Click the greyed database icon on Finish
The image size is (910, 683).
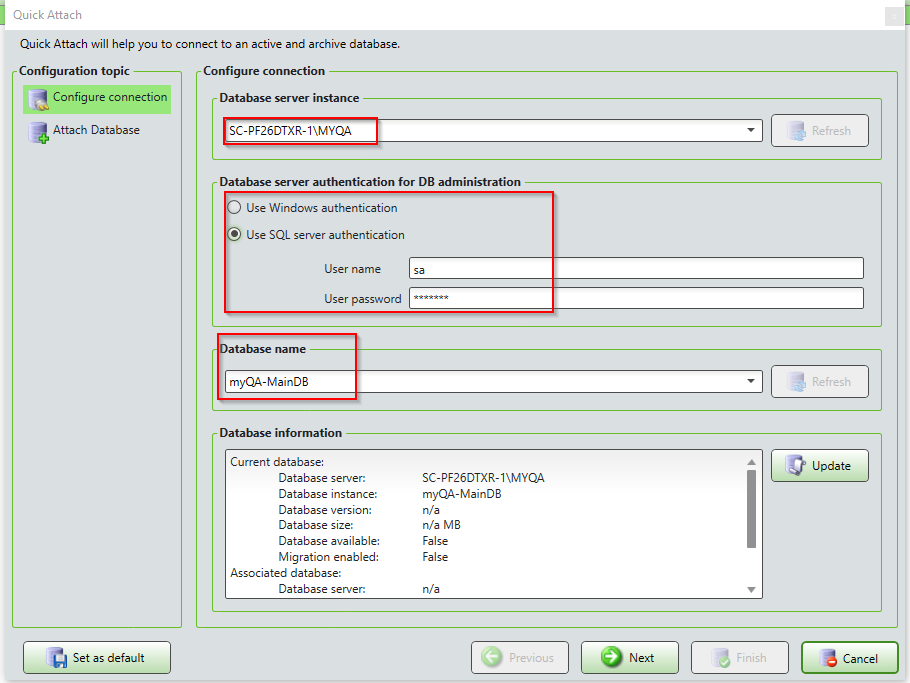[720, 658]
